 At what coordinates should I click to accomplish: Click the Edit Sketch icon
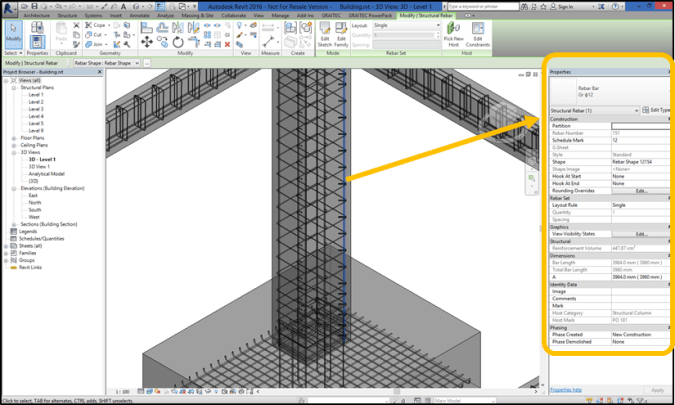point(325,35)
